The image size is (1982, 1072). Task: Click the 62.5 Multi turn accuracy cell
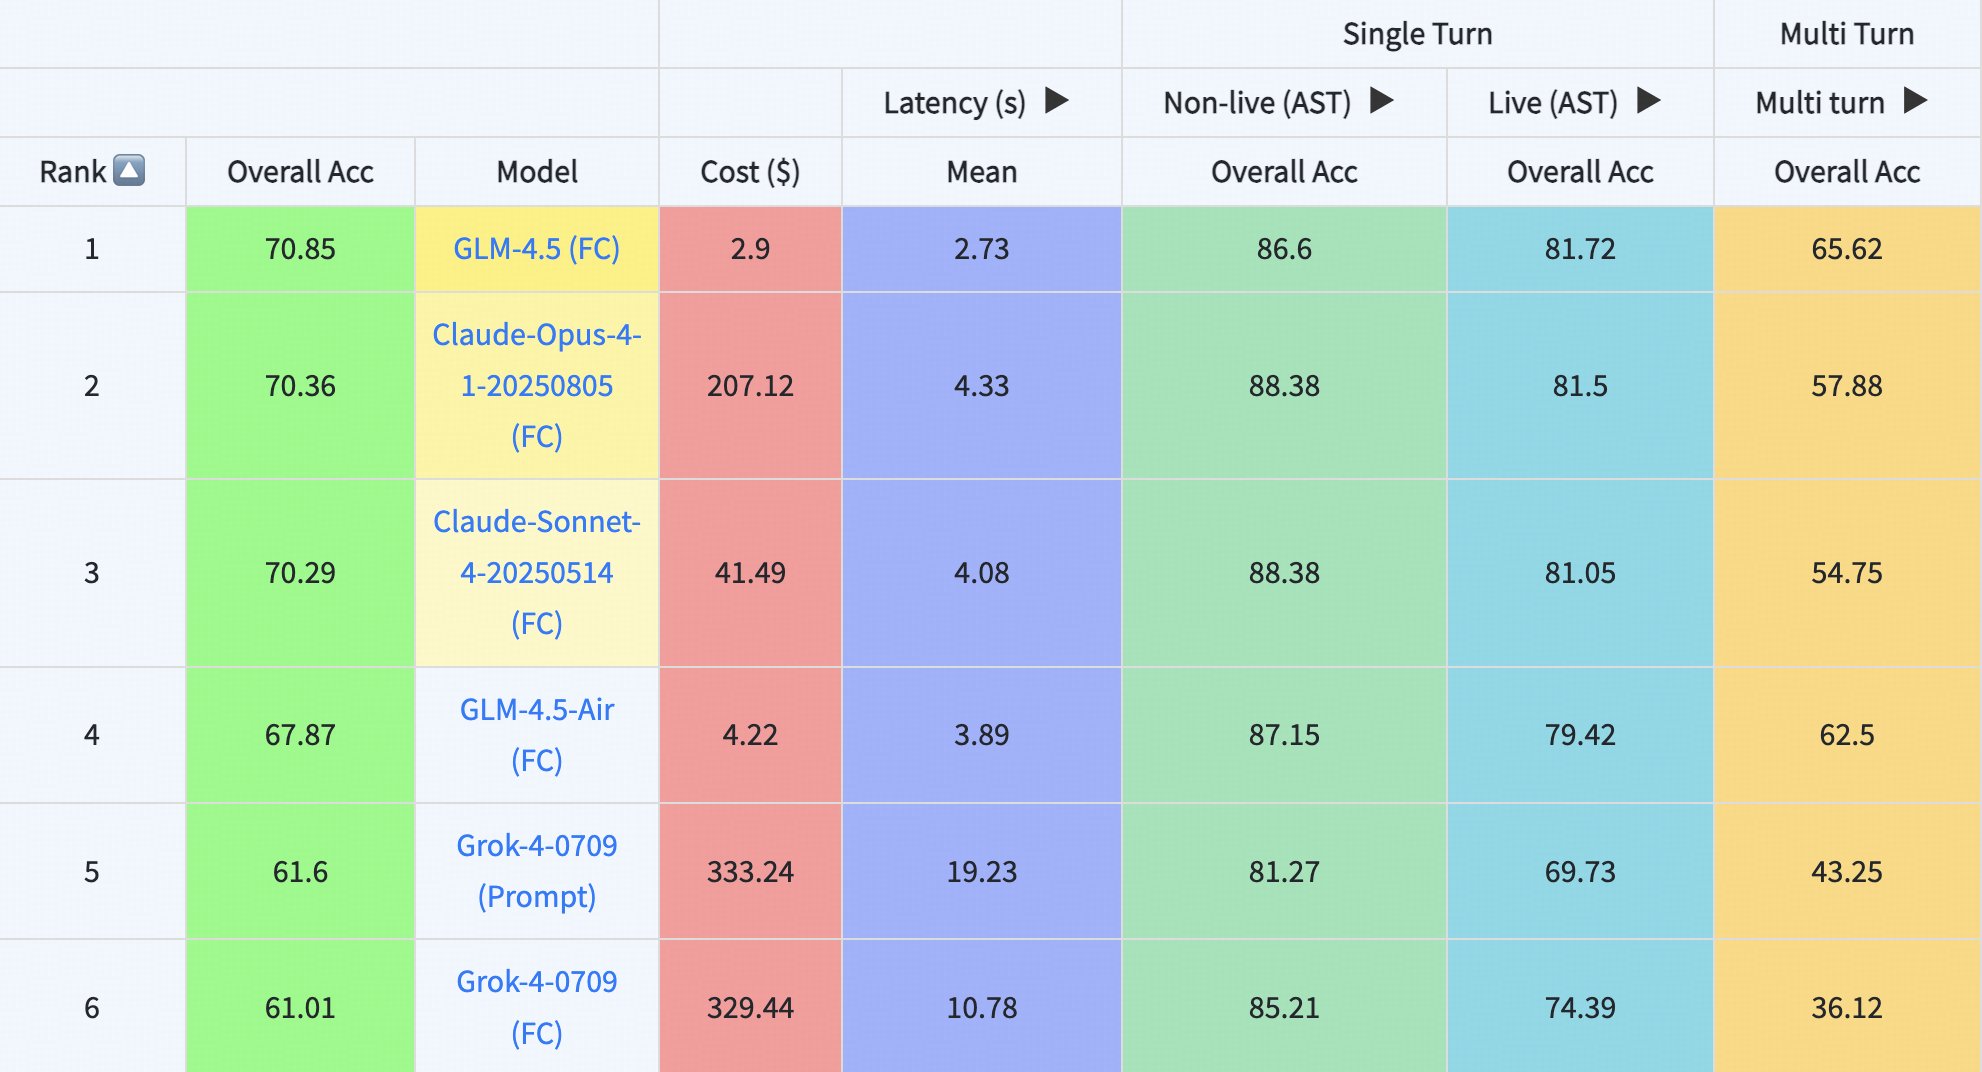(x=1847, y=734)
